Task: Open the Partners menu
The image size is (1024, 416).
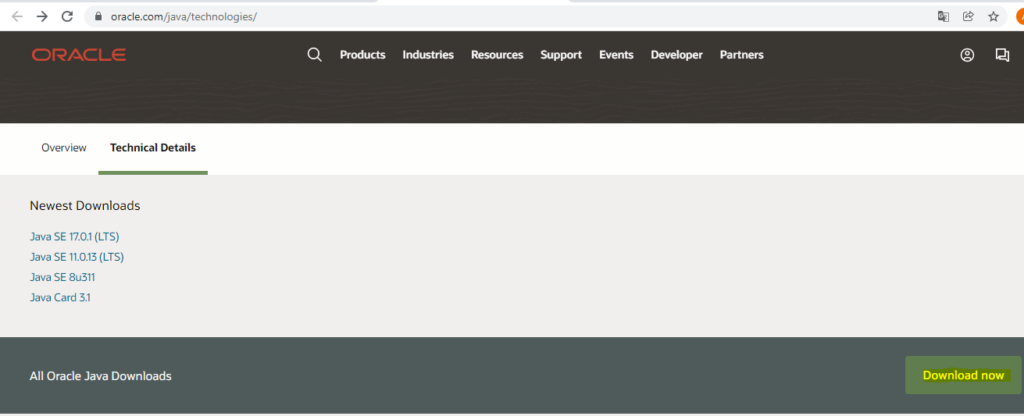Action: point(742,55)
